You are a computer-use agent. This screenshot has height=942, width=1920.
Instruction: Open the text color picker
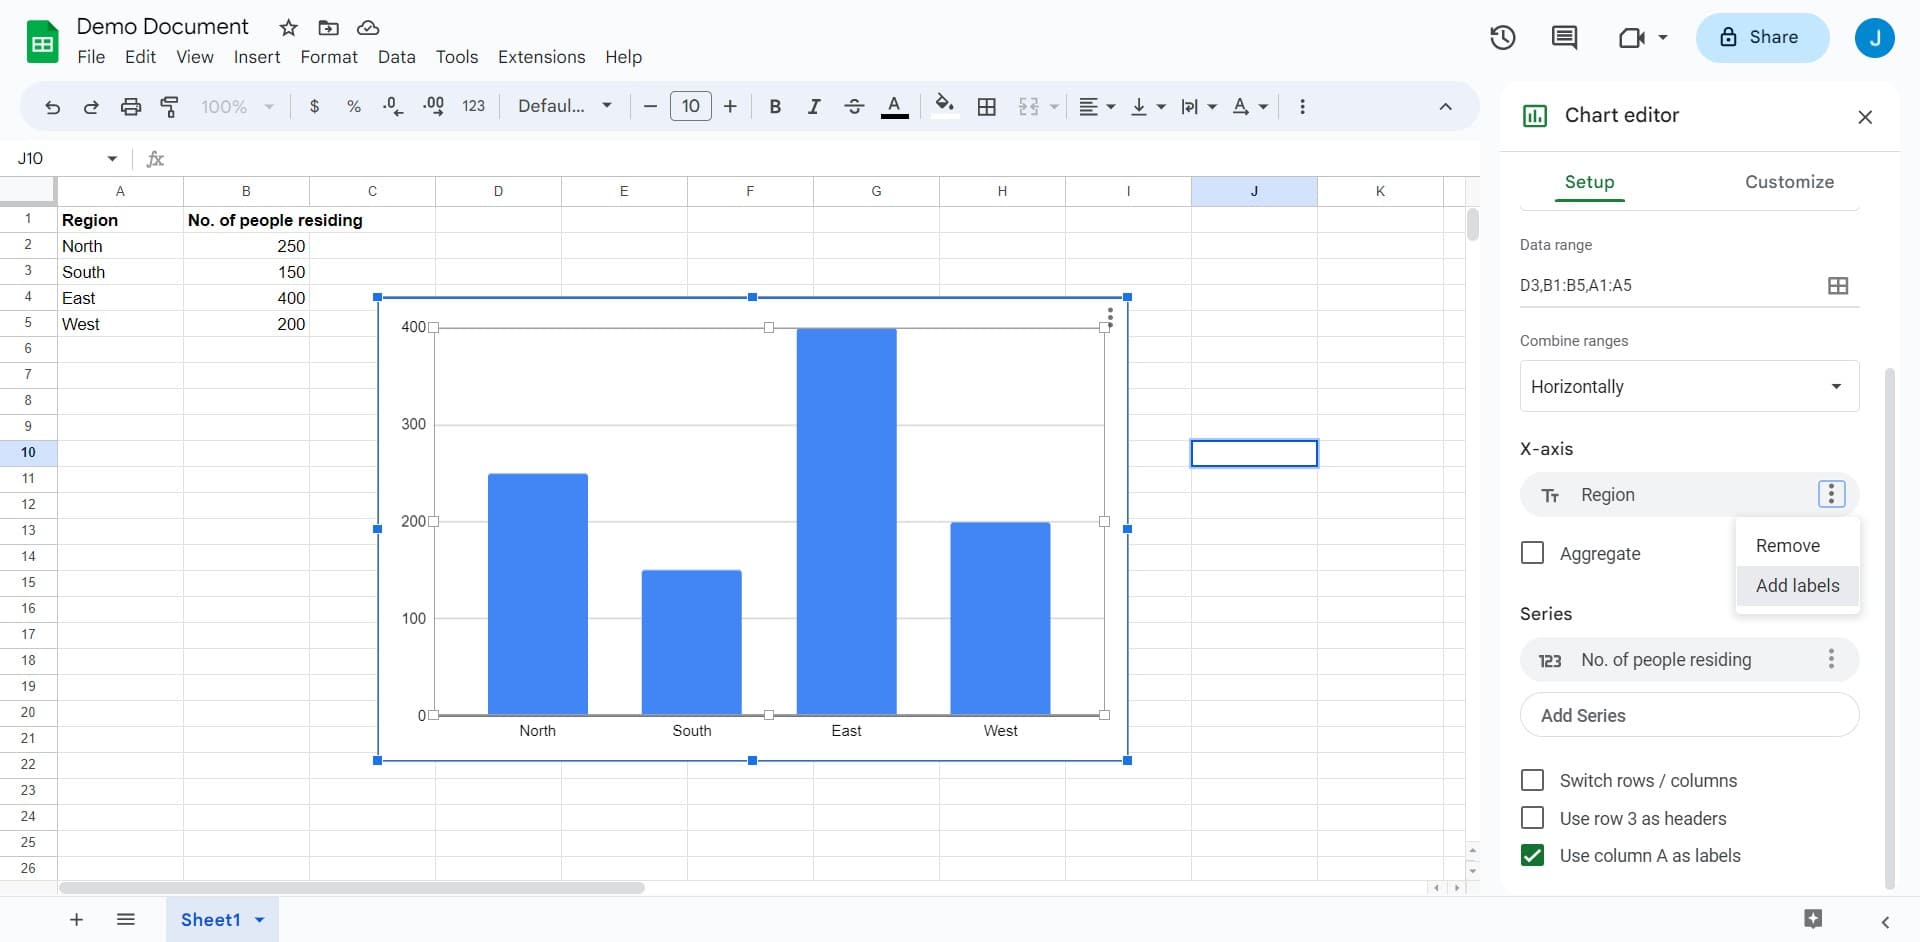[x=894, y=106]
